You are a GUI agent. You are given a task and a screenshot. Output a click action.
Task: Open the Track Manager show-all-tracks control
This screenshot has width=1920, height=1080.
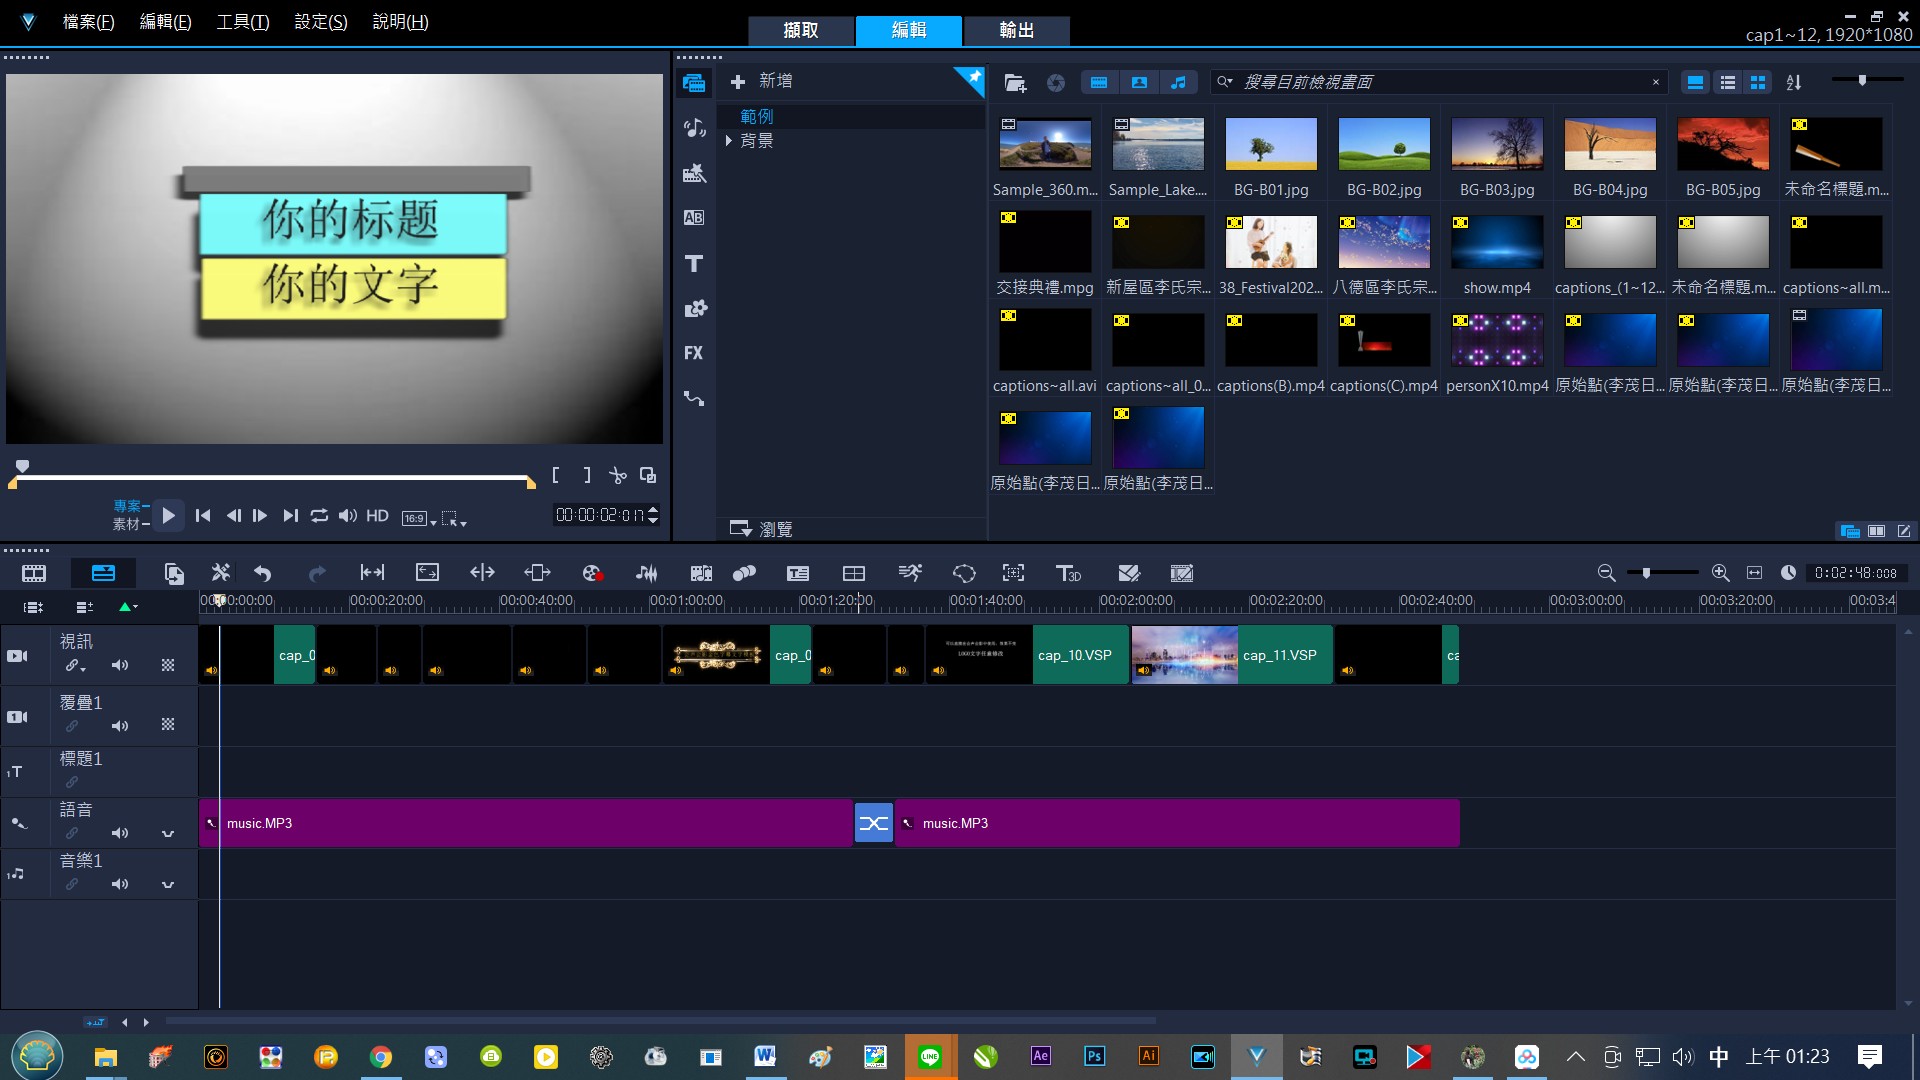[x=33, y=607]
